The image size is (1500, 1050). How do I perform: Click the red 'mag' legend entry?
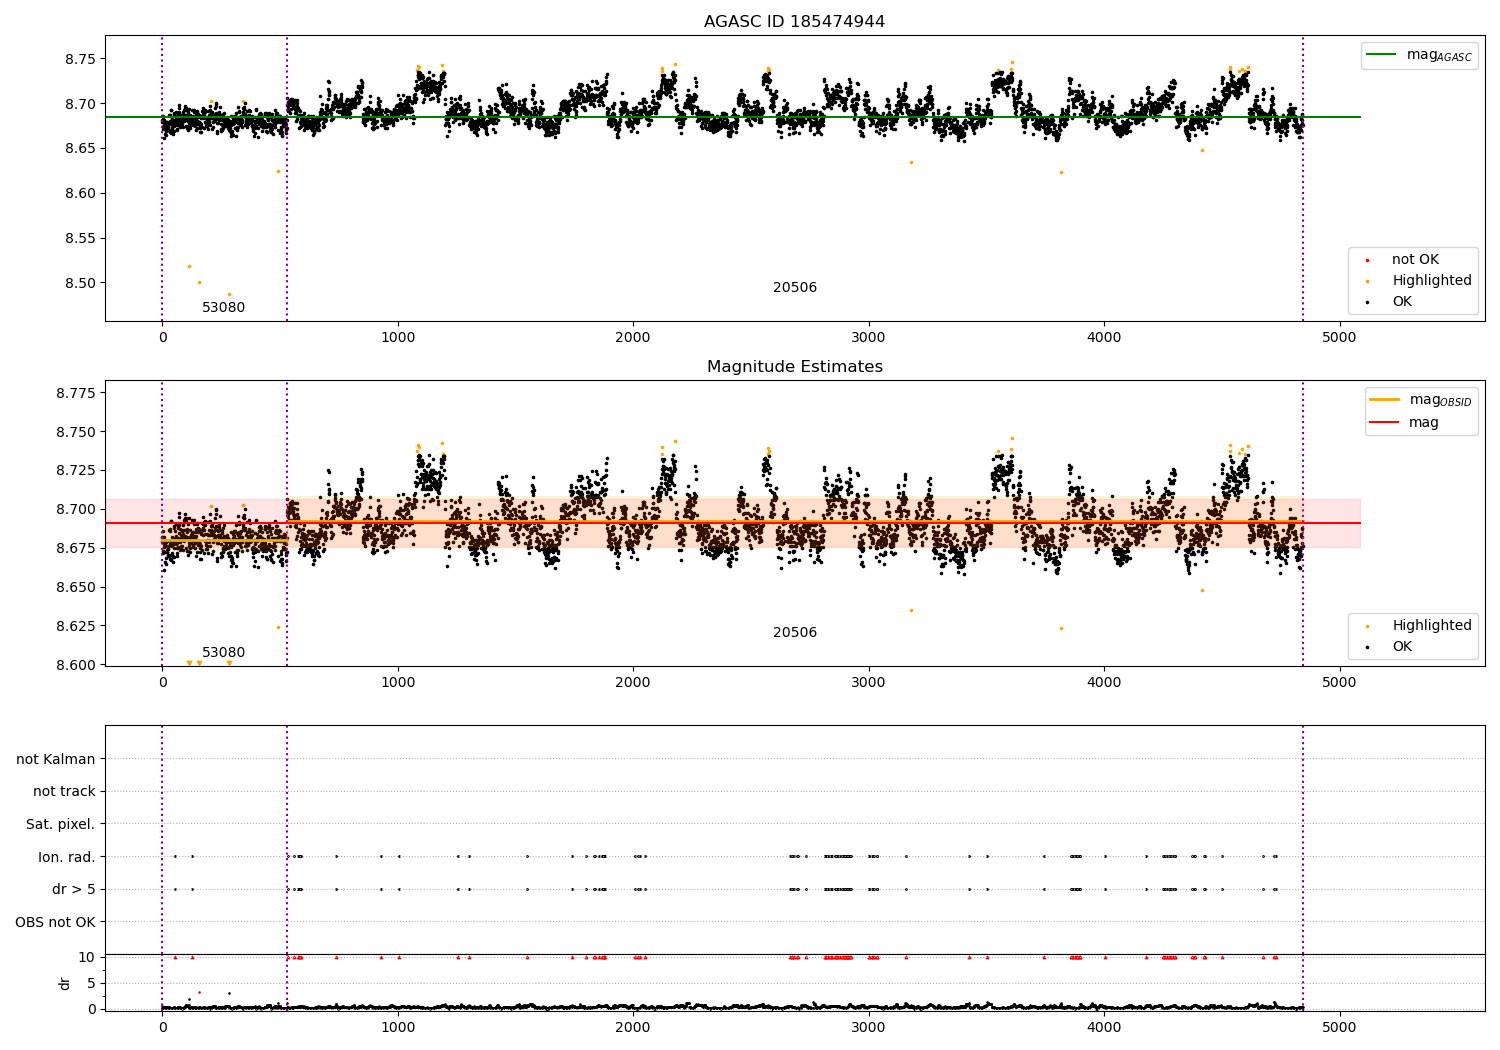1423,423
